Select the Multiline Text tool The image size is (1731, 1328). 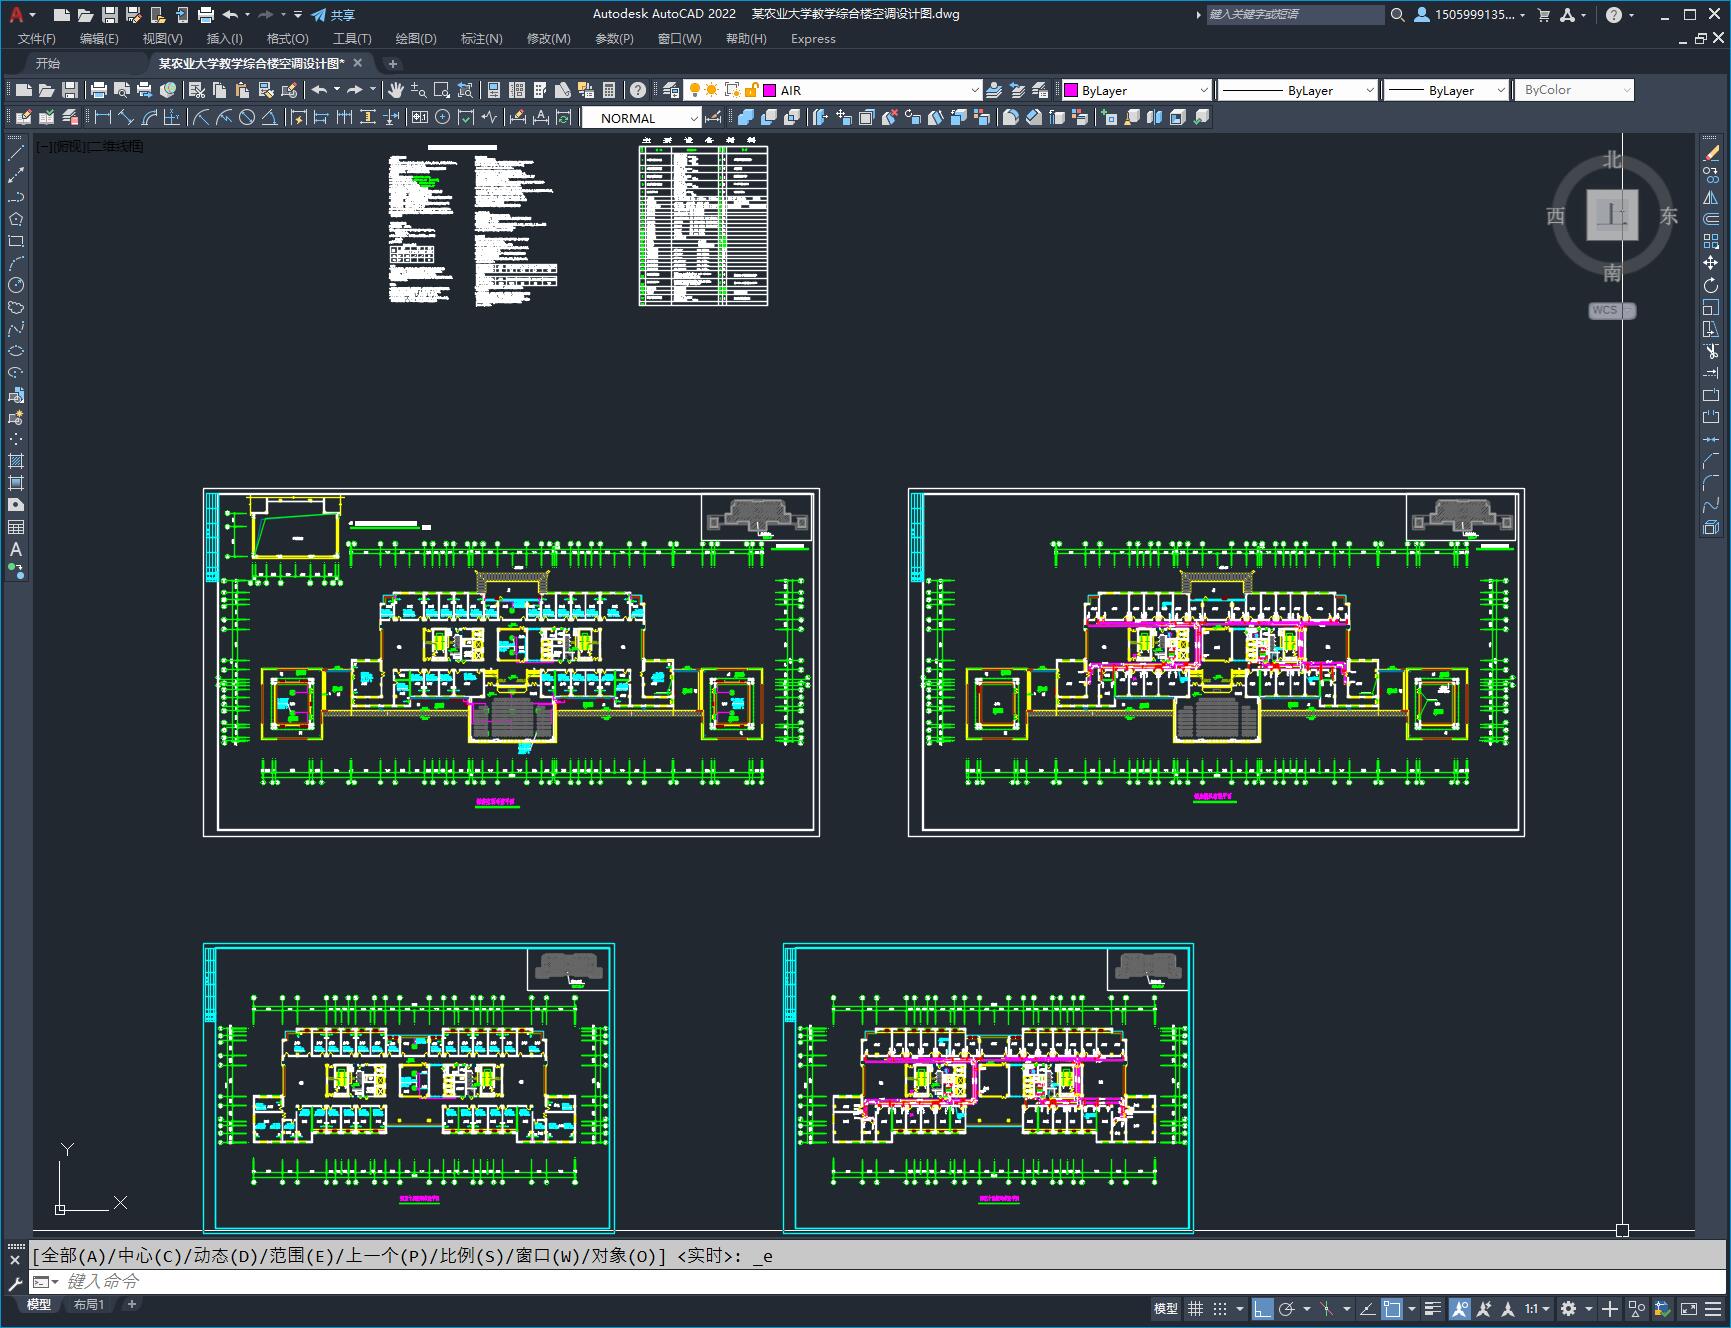(x=16, y=549)
